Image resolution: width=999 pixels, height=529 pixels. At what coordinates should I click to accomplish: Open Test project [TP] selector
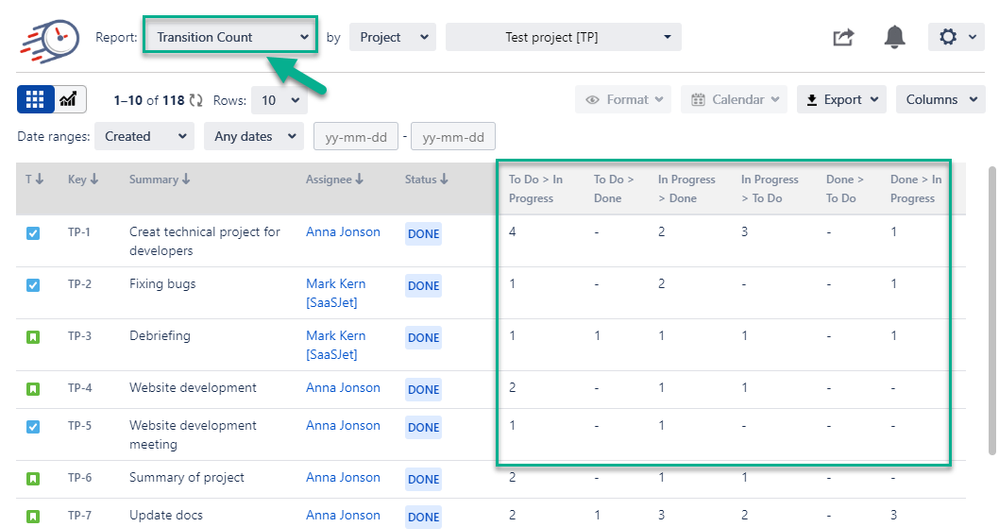[563, 37]
